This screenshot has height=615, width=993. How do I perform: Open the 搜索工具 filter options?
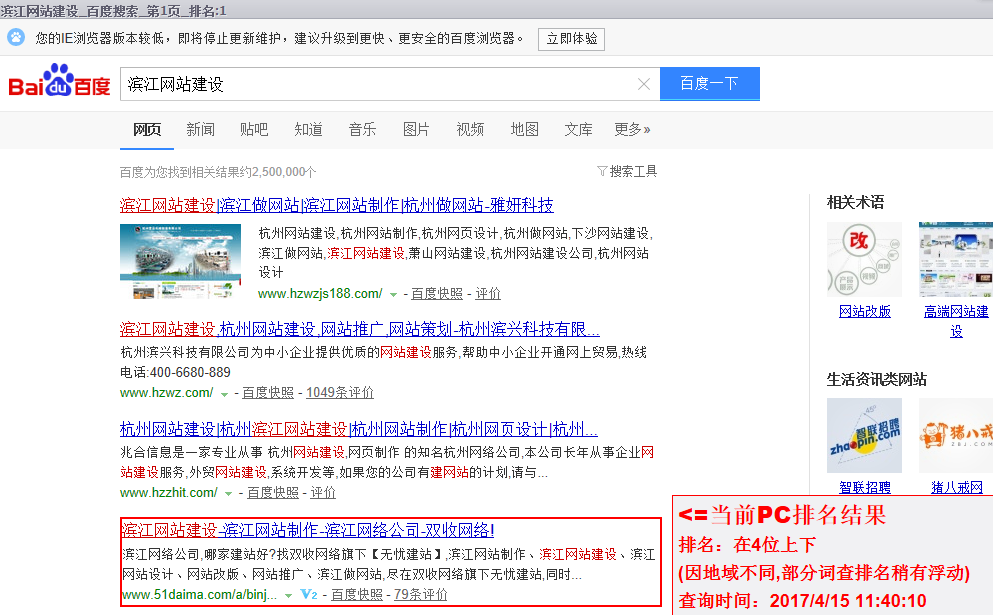(x=627, y=171)
